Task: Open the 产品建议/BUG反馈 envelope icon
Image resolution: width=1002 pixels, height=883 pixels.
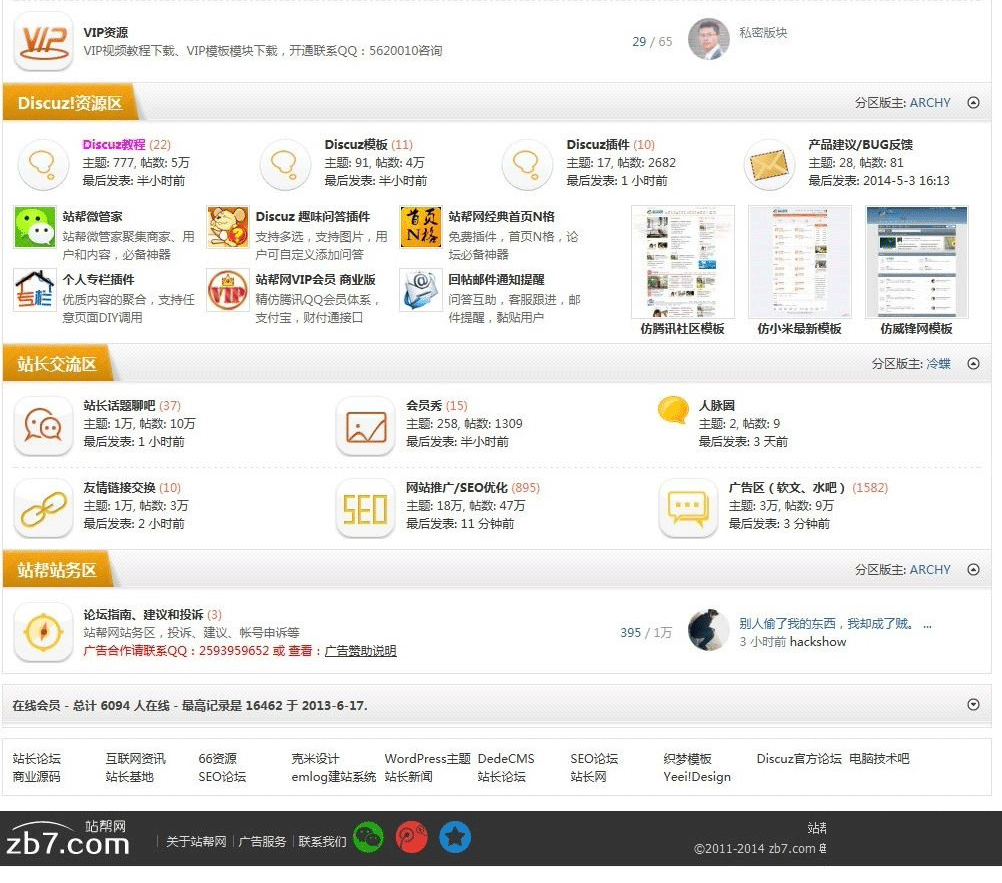Action: (769, 164)
